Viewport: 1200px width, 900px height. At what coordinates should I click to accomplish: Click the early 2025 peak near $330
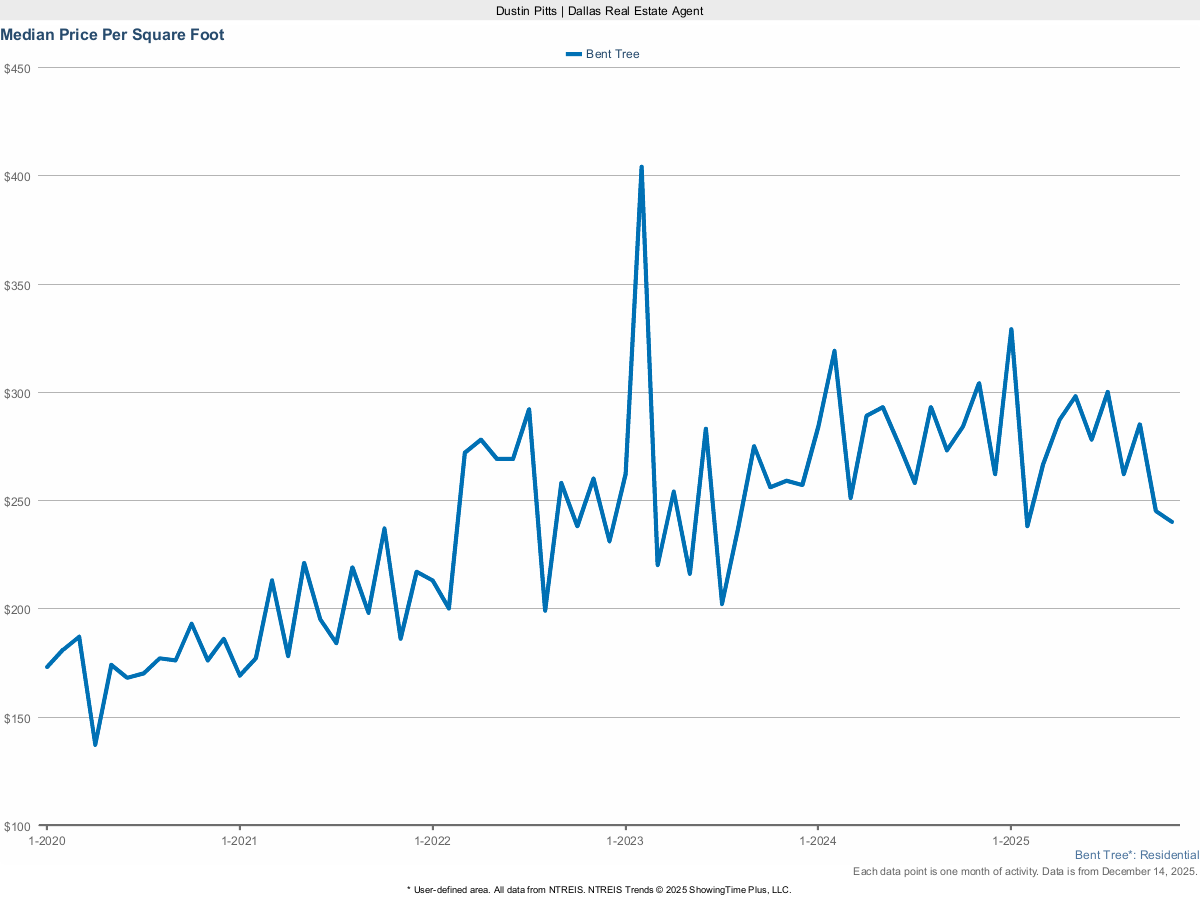pyautogui.click(x=1011, y=330)
